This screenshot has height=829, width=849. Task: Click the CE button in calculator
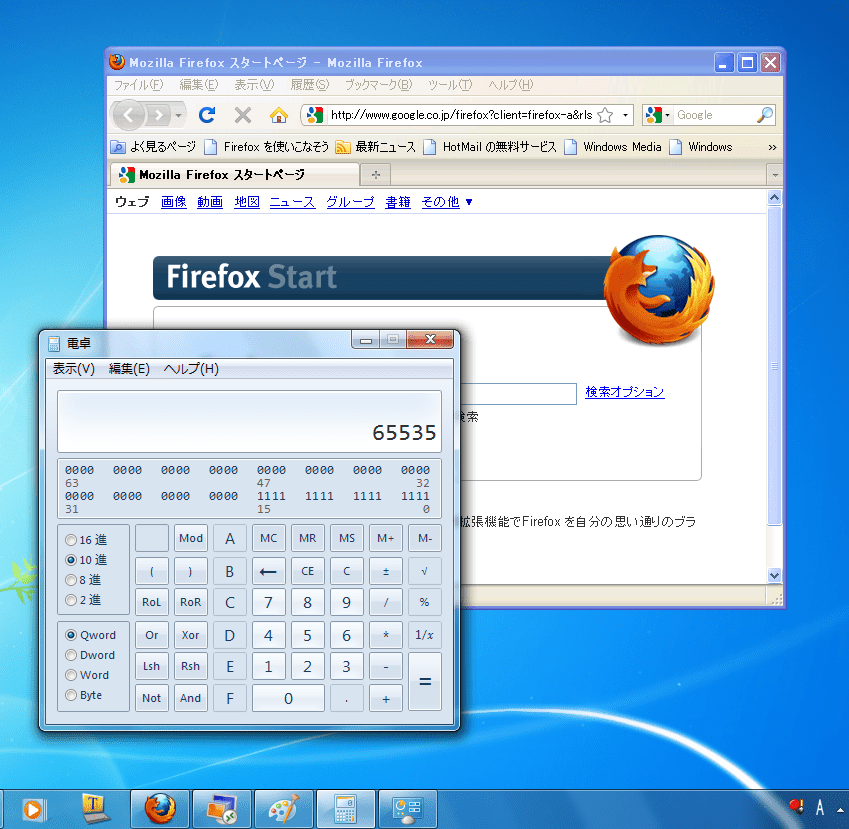(x=308, y=571)
